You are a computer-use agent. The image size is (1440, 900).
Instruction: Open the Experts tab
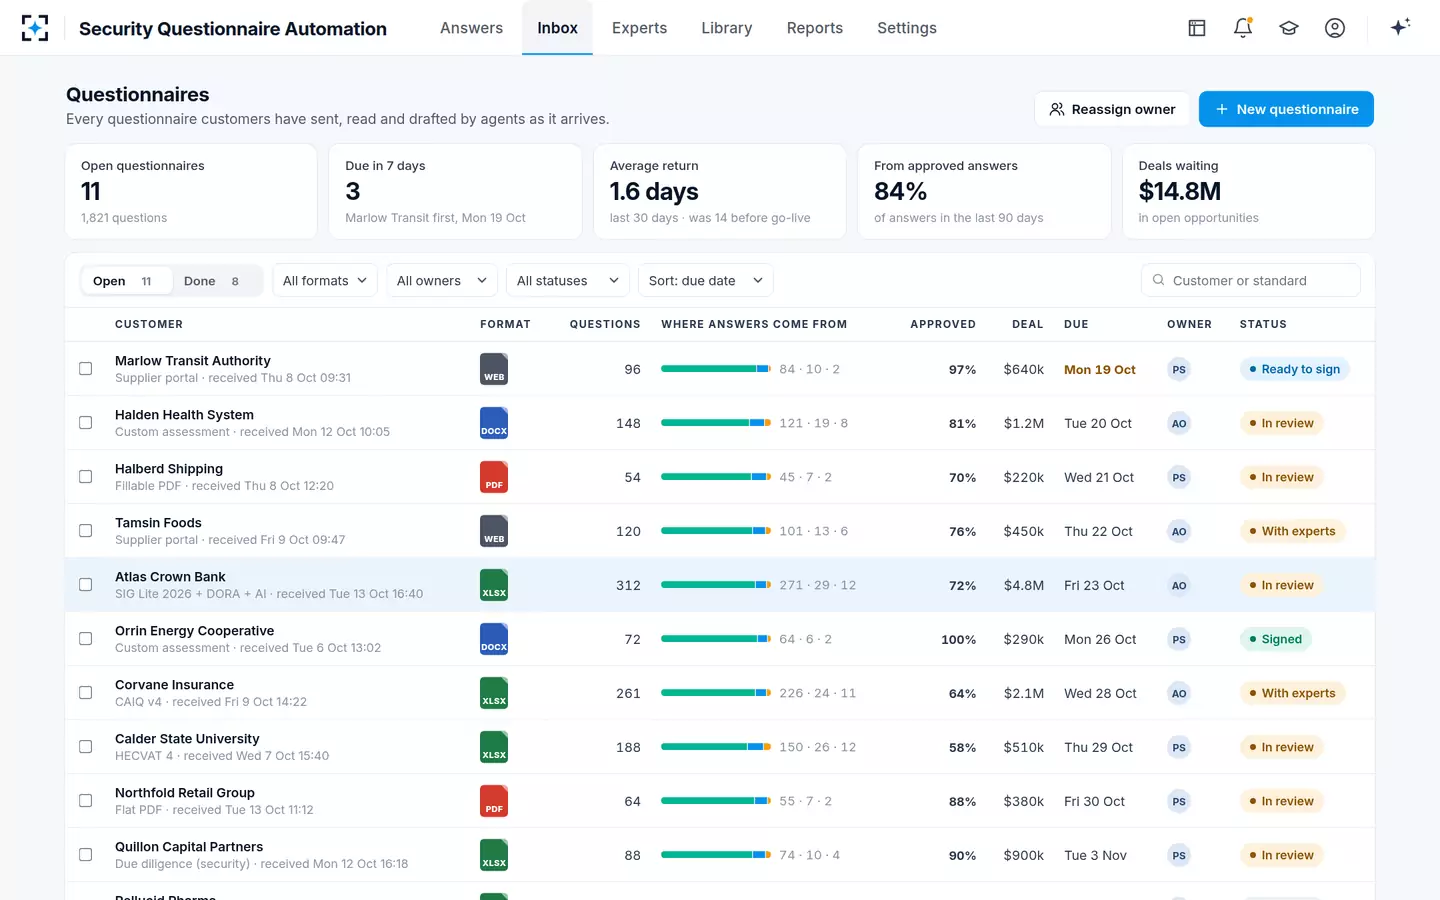pos(639,28)
